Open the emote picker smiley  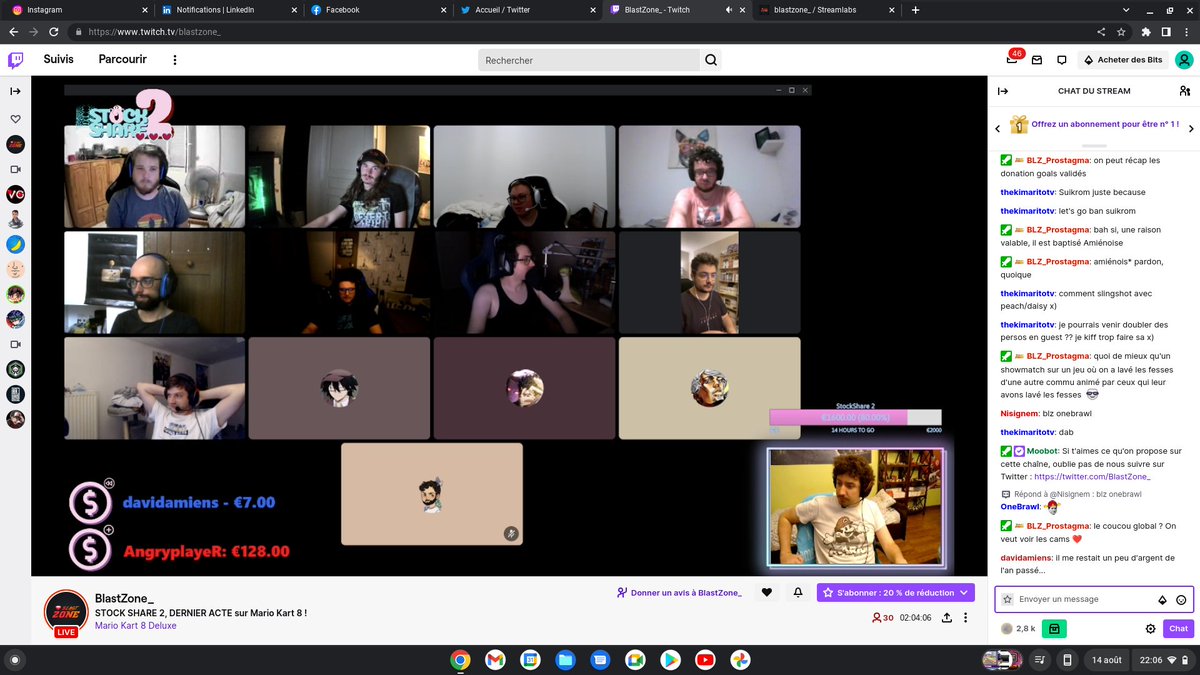click(x=1181, y=600)
